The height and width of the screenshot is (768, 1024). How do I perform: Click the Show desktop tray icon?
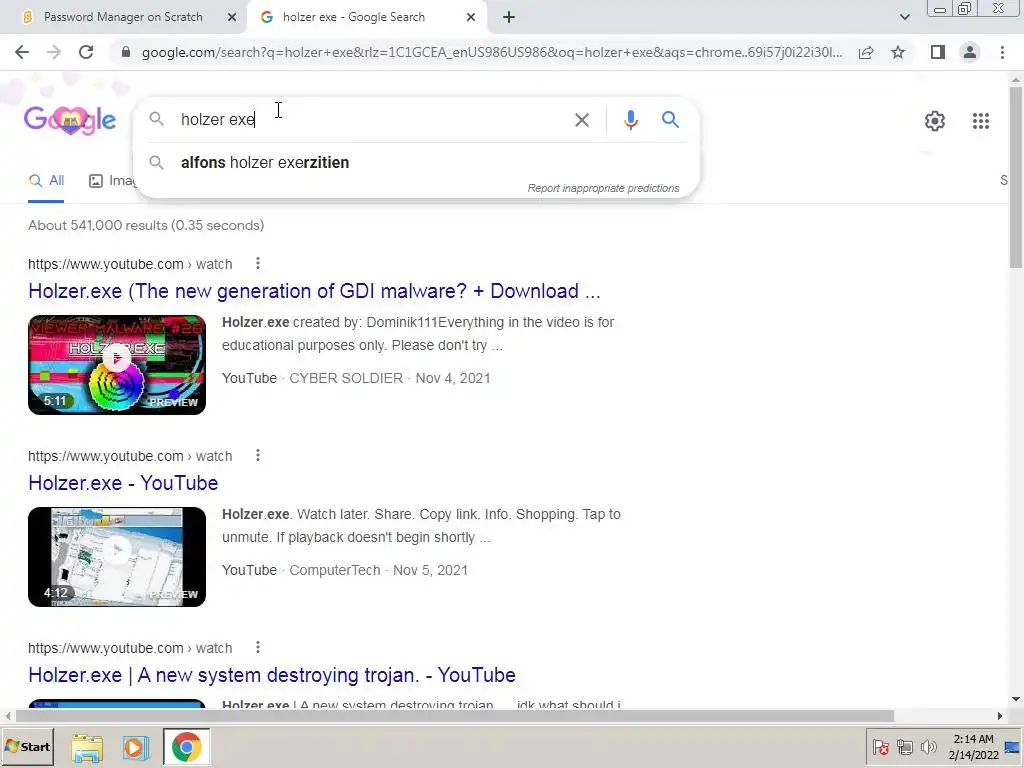1013,747
